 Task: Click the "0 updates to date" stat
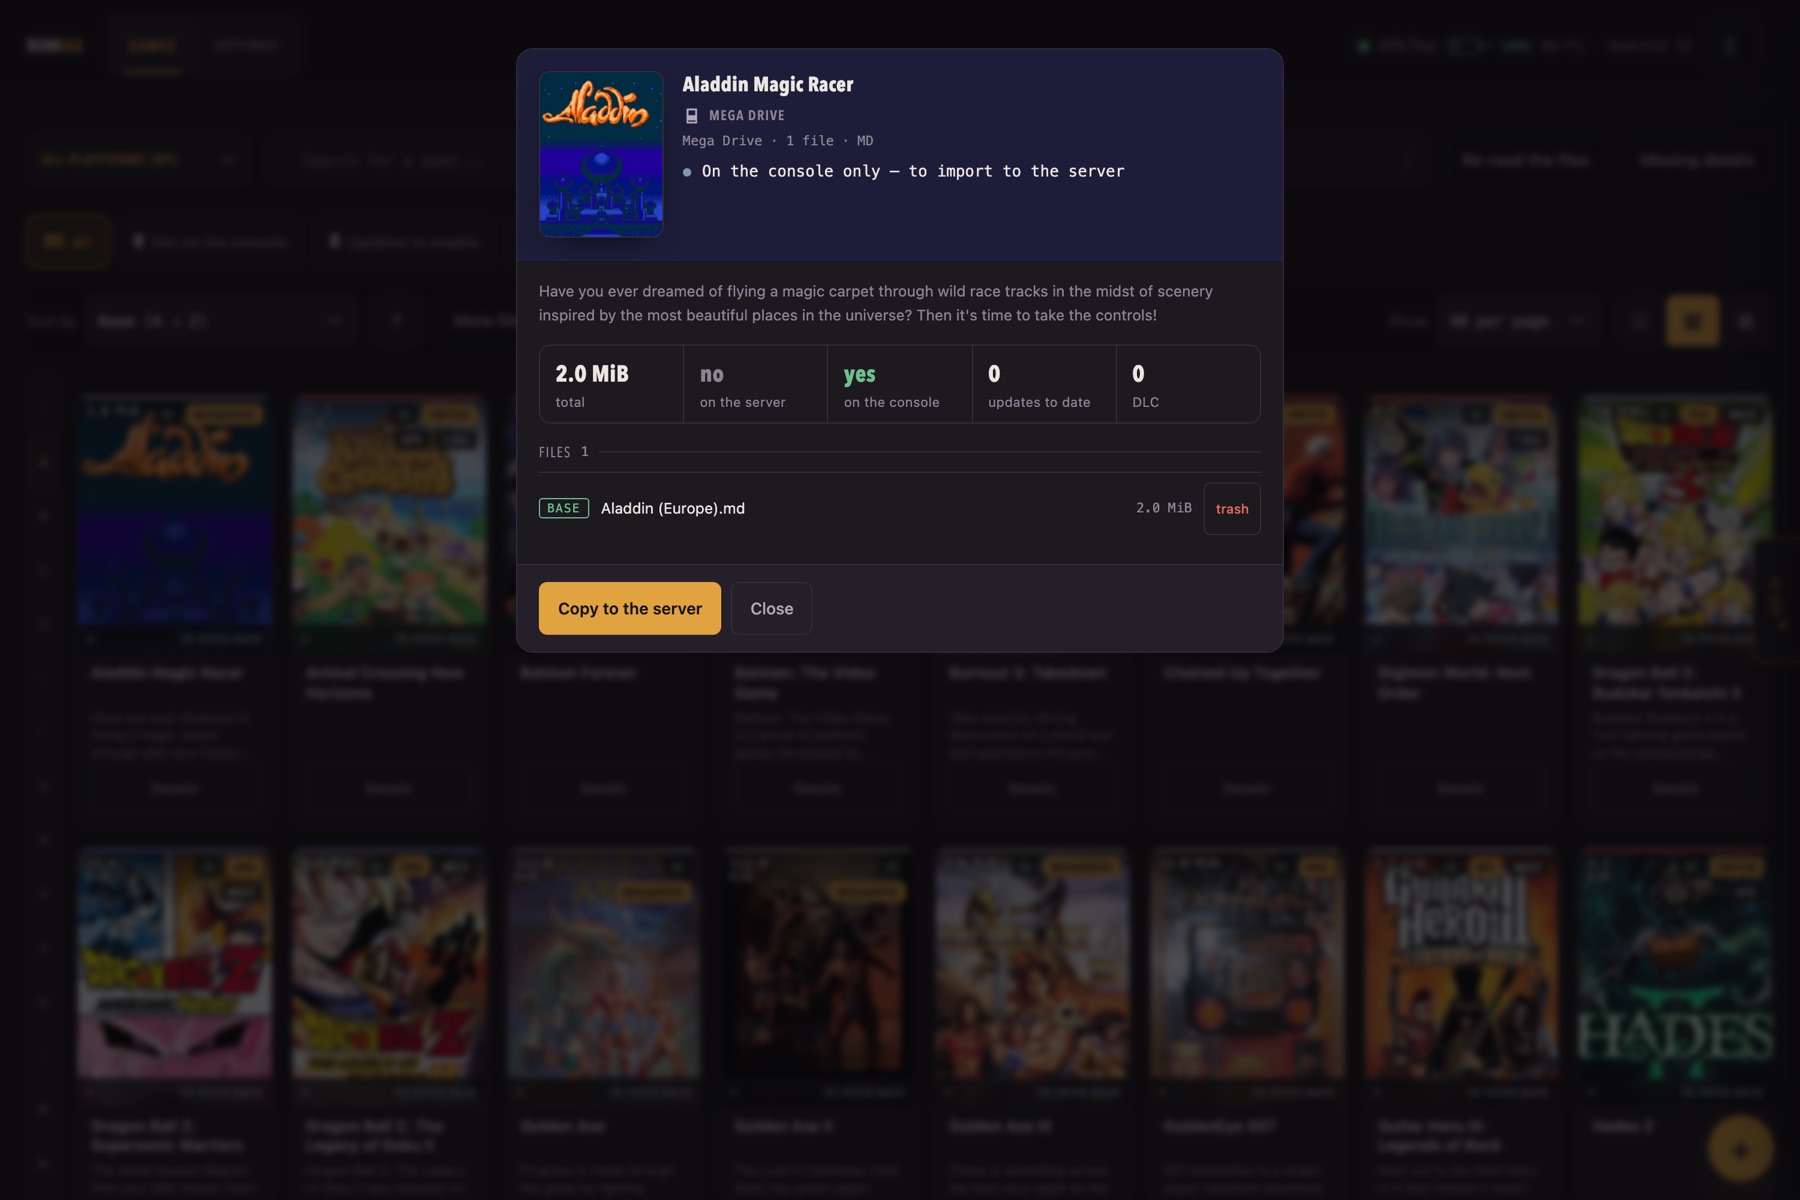(x=1043, y=384)
